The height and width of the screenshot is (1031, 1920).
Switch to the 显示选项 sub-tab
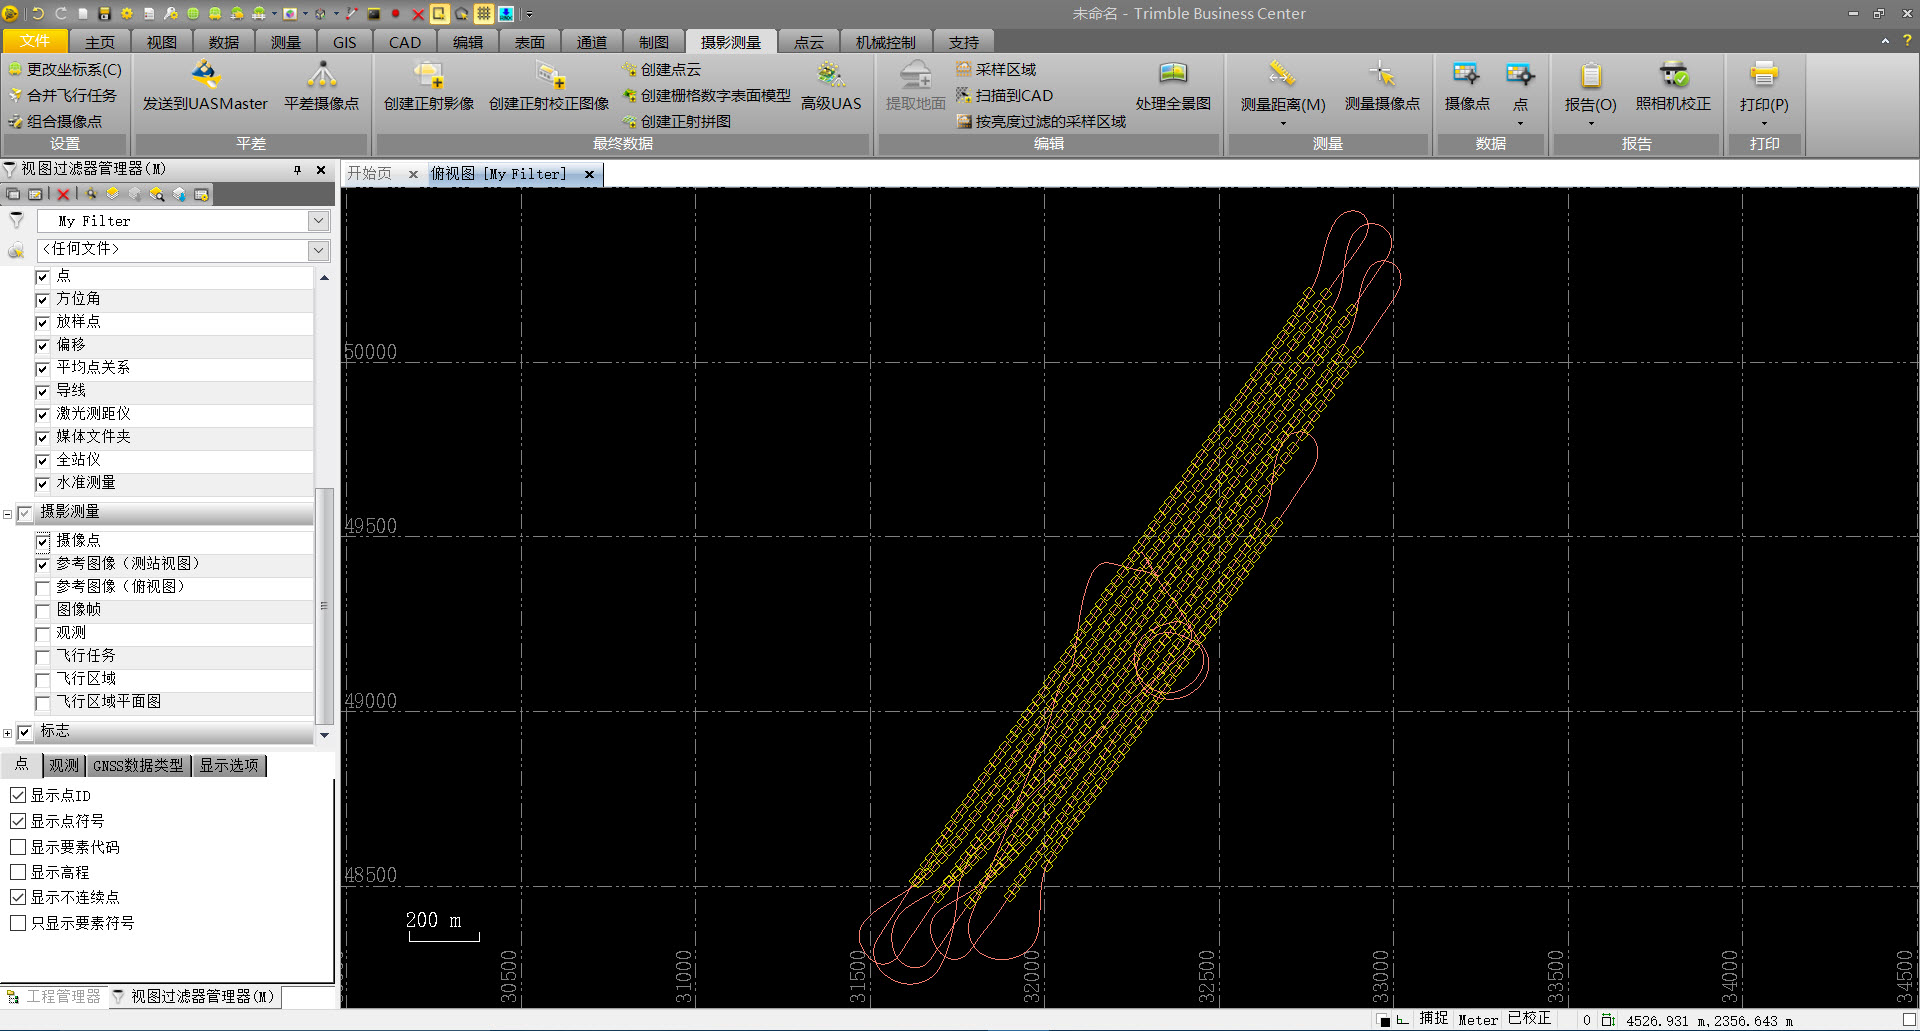[x=229, y=765]
